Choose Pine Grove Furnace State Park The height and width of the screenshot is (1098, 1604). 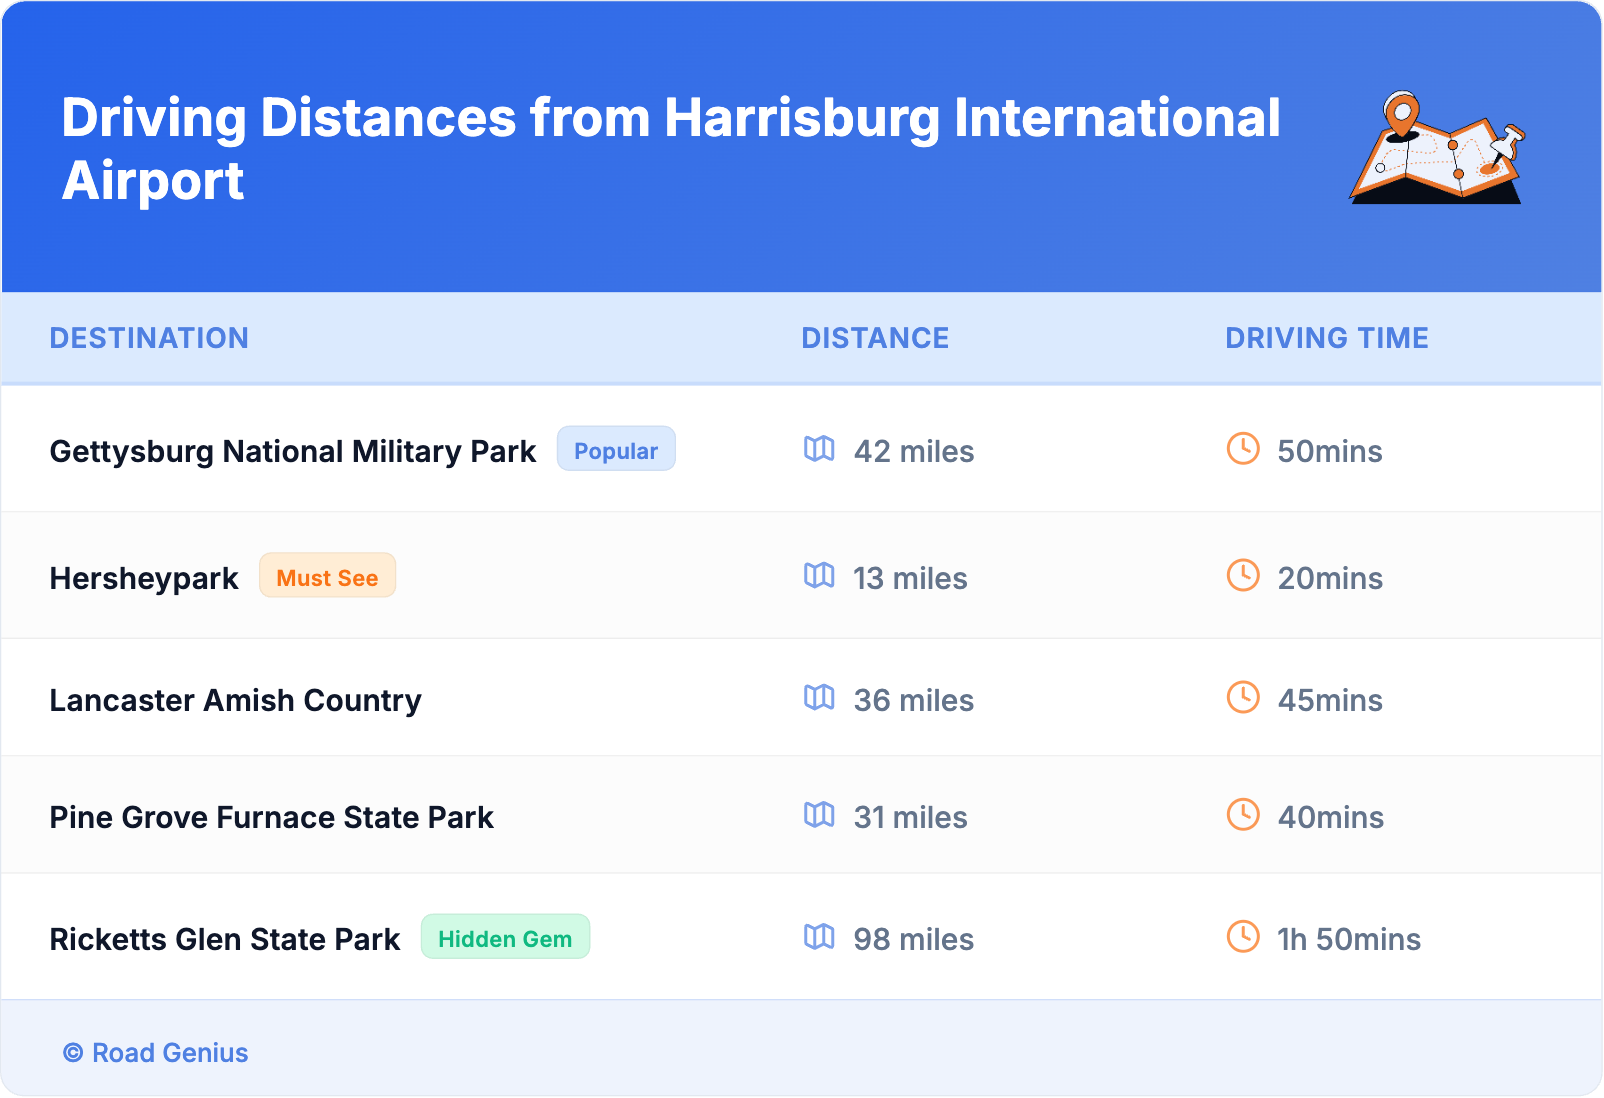pos(271,817)
